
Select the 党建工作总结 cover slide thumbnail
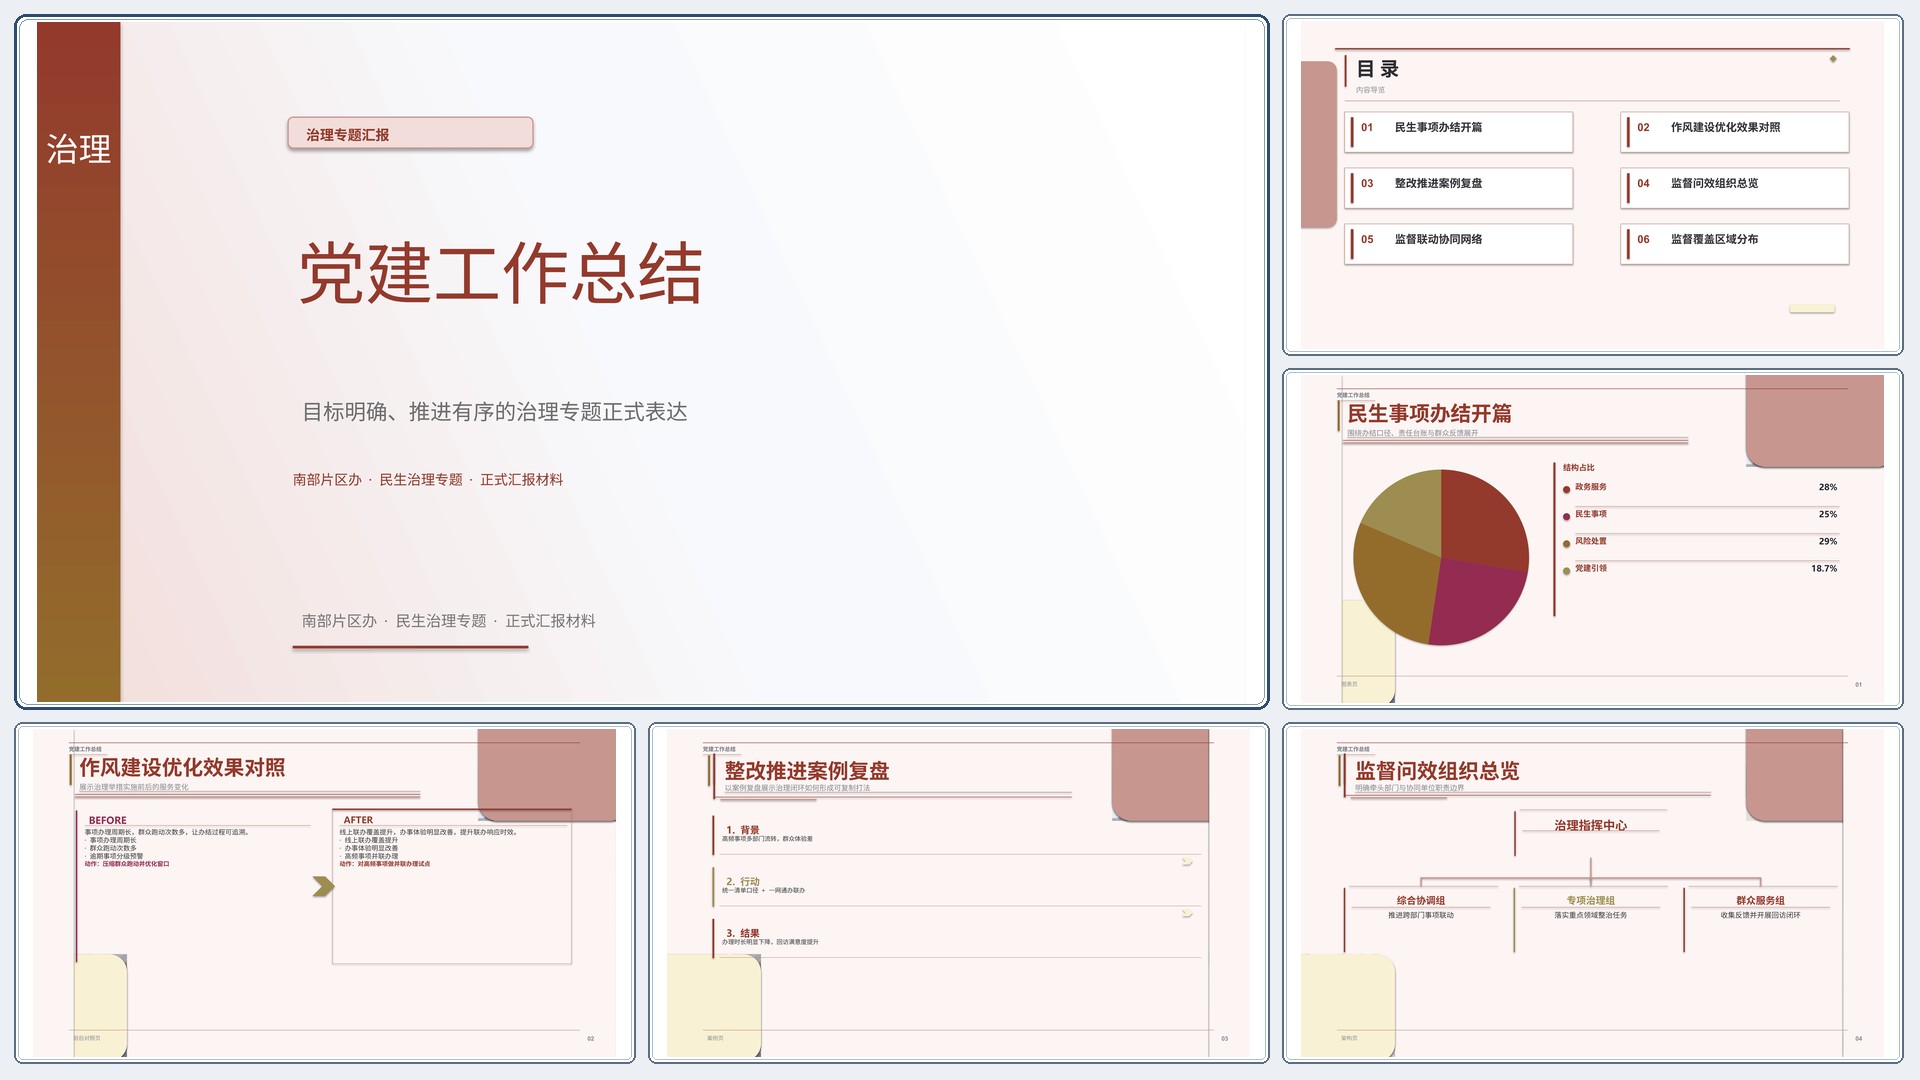(x=642, y=362)
